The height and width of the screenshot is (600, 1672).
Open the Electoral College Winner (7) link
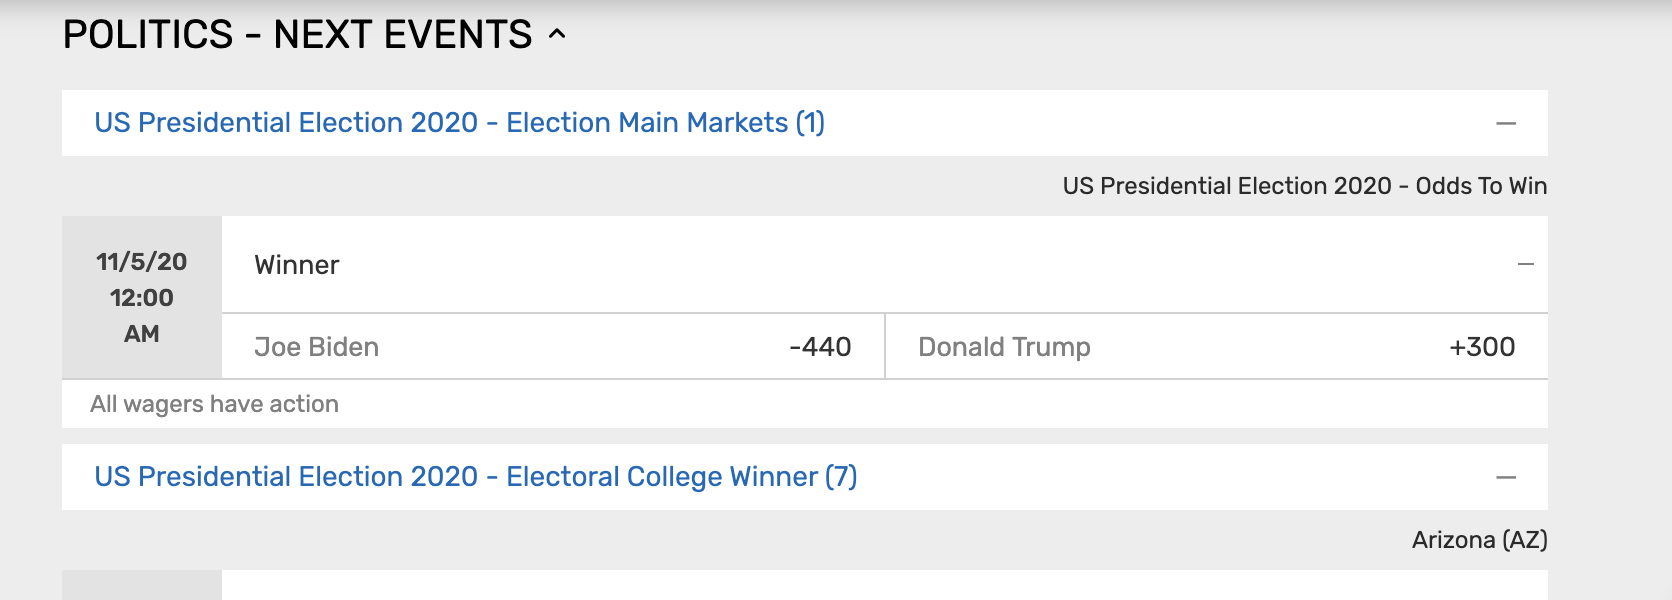[x=475, y=477]
